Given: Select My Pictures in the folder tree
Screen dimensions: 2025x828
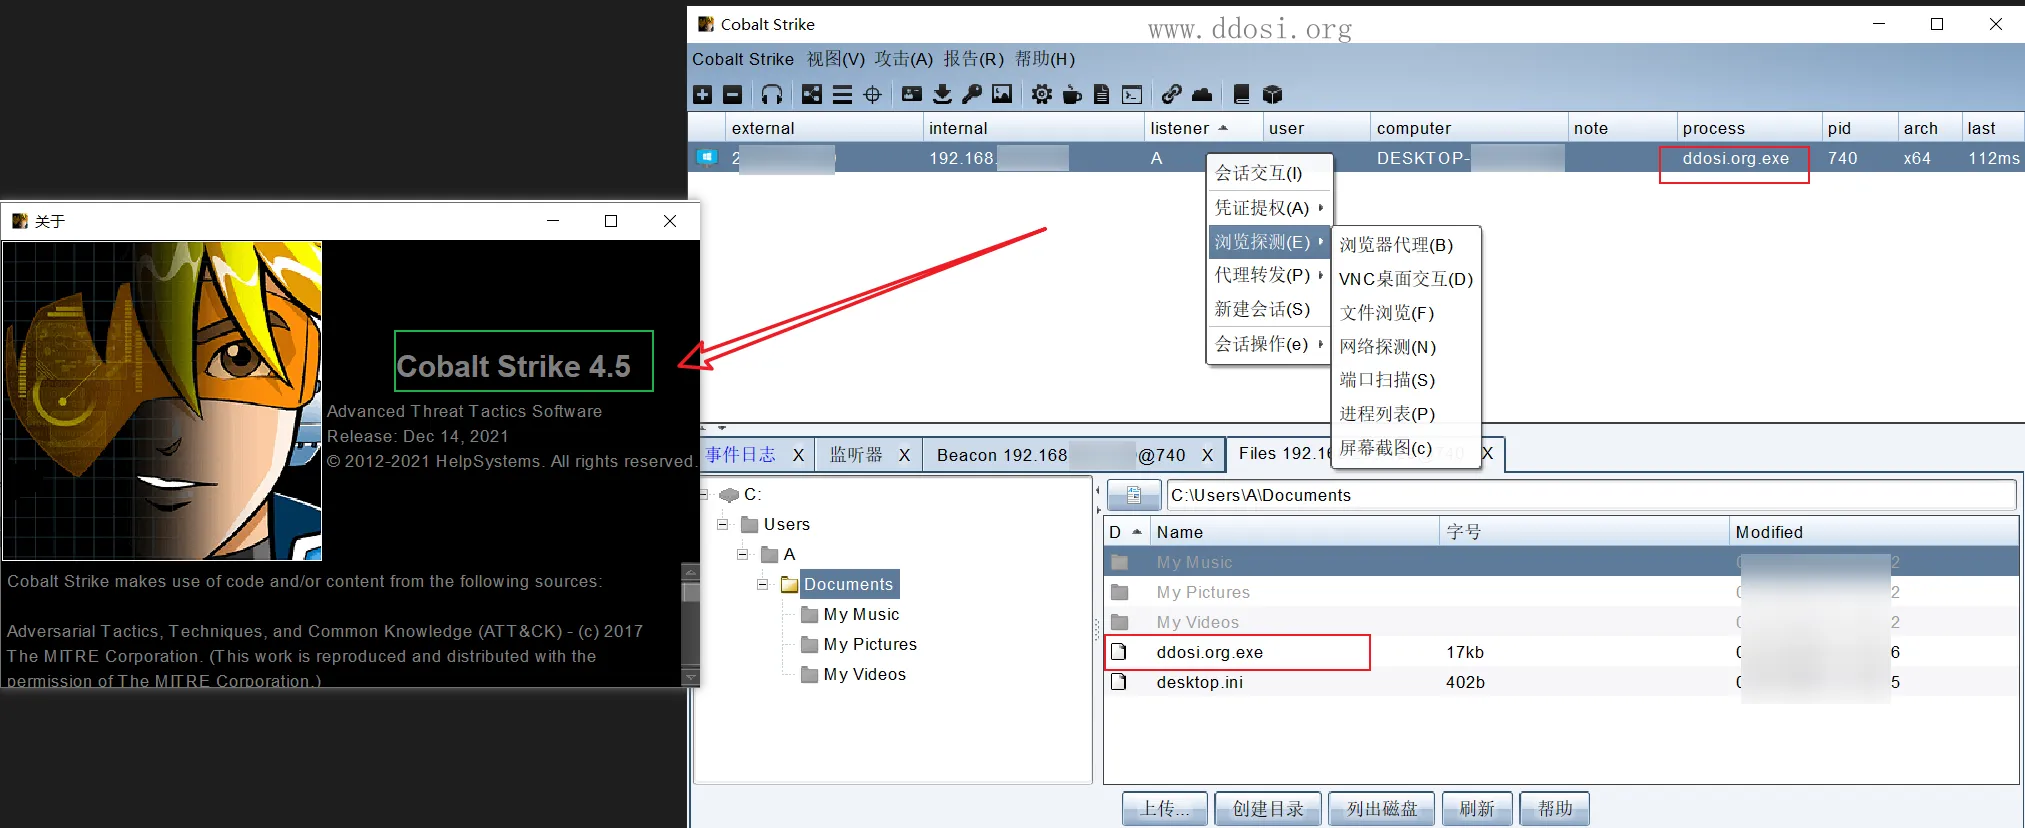Looking at the screenshot, I should pyautogui.click(x=870, y=644).
